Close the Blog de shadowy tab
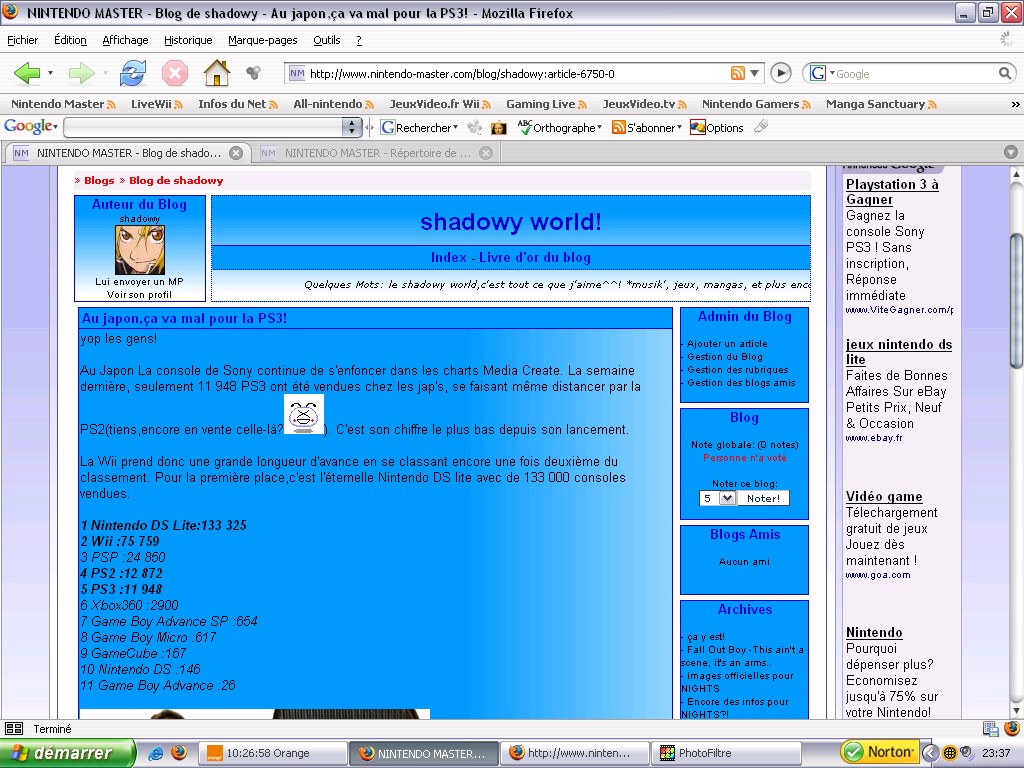Screen dimensions: 1024x768 (236, 153)
